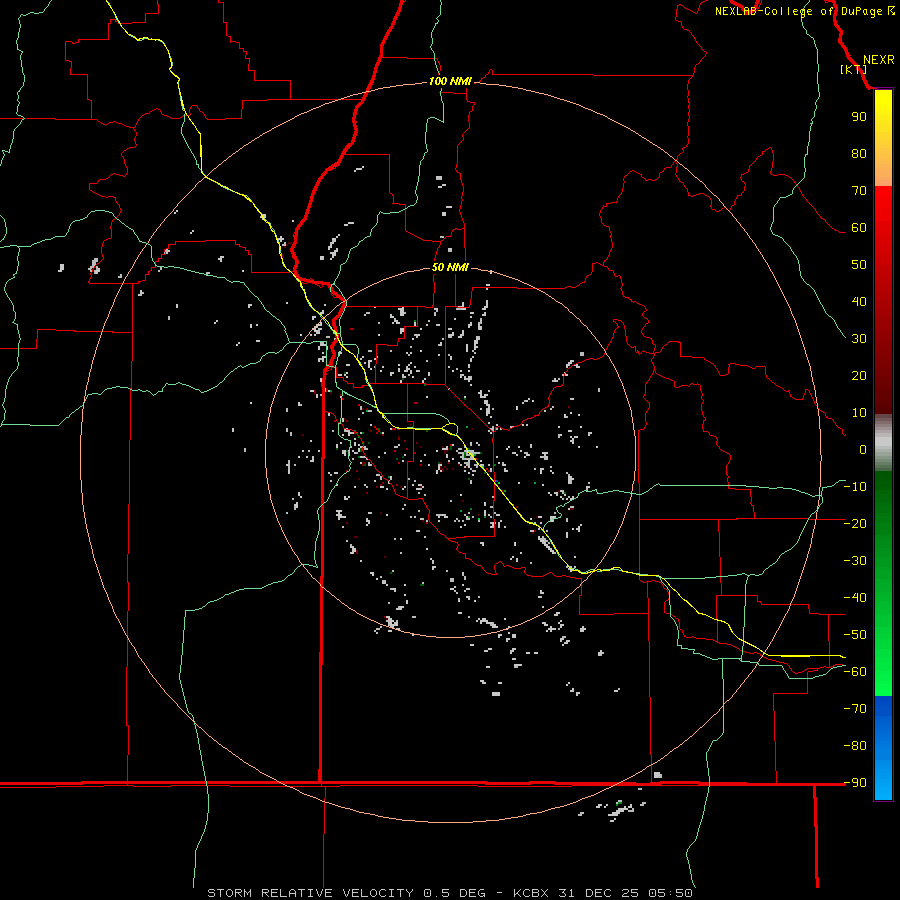Select the 0 knot colorbar label
This screenshot has height=900, width=900.
863,449
